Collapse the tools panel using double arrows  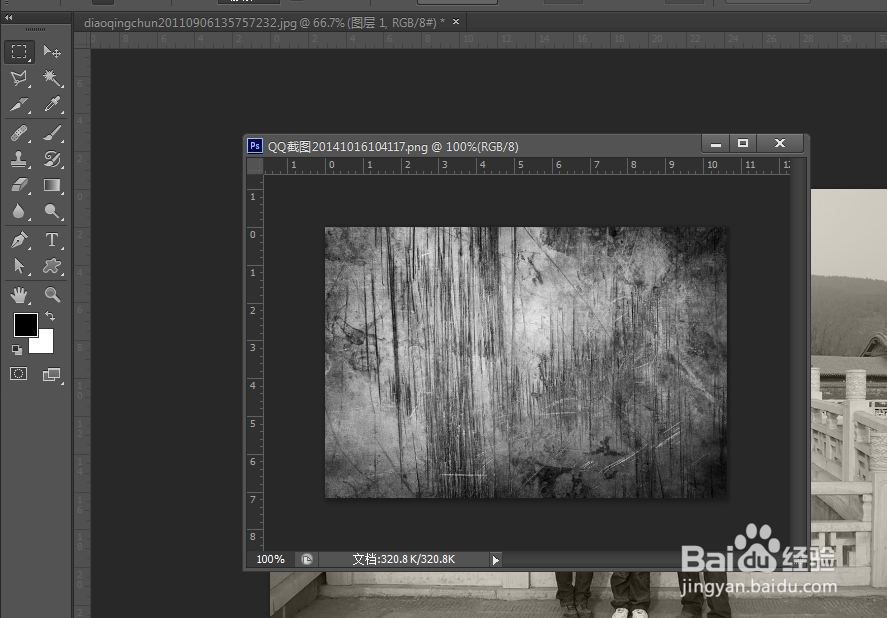[x=8, y=18]
